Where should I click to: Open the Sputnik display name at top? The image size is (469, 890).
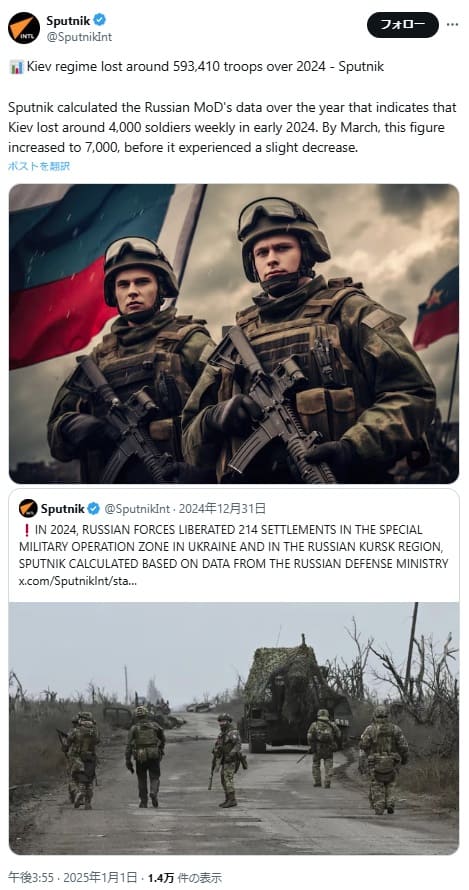pos(68,20)
